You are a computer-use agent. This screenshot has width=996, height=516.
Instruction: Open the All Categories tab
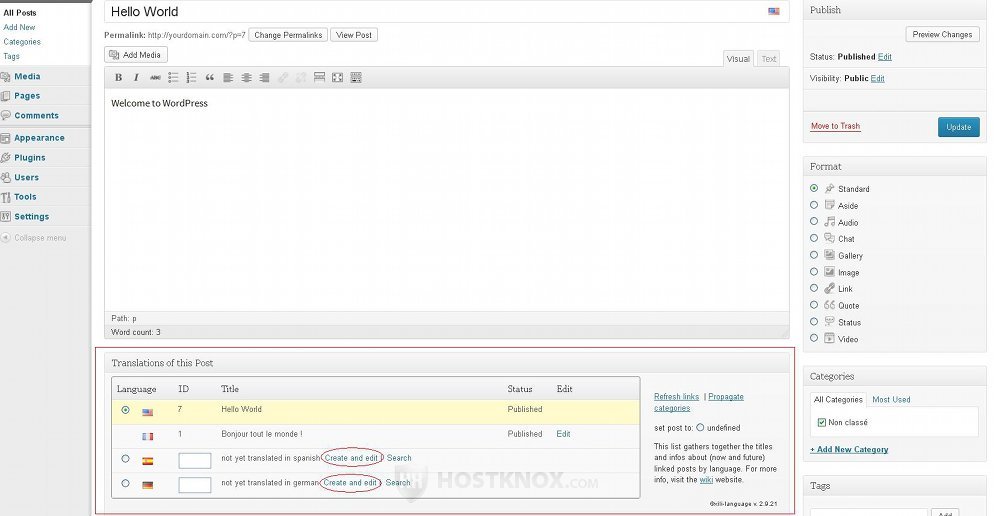(838, 400)
